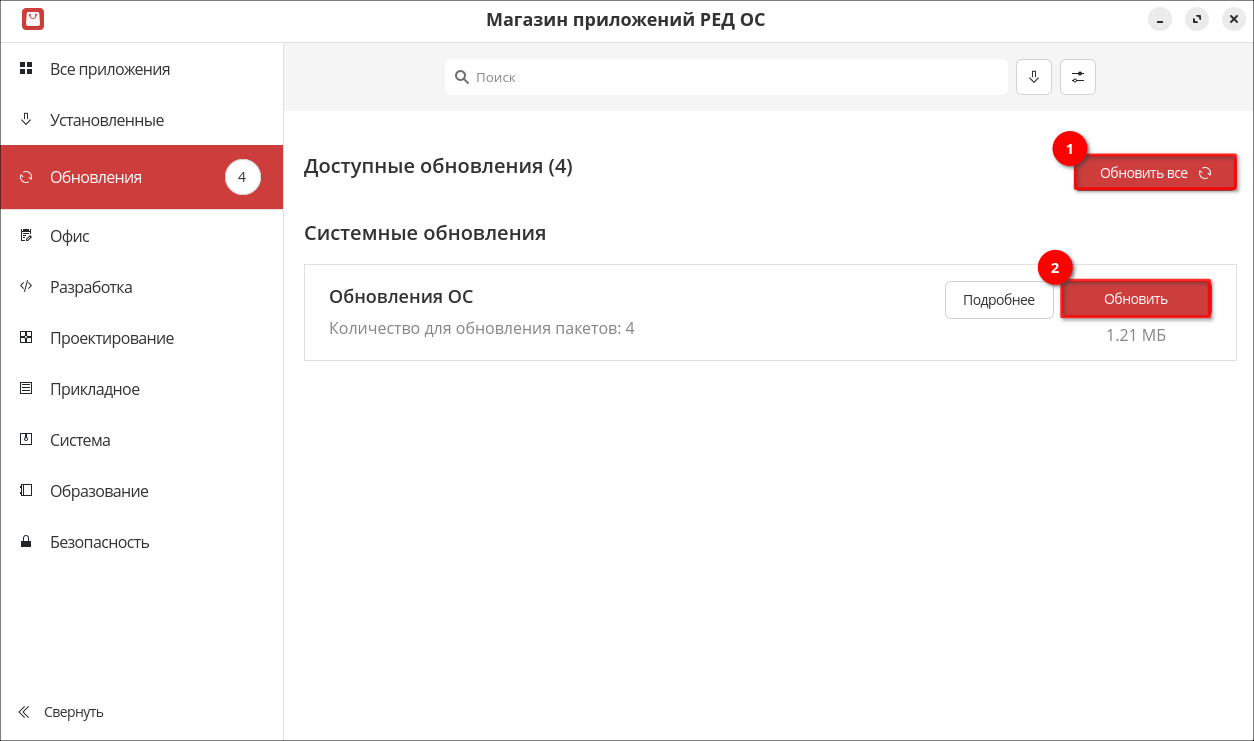Click Подробнее for OS updates
This screenshot has height=741, width=1254.
coord(998,300)
